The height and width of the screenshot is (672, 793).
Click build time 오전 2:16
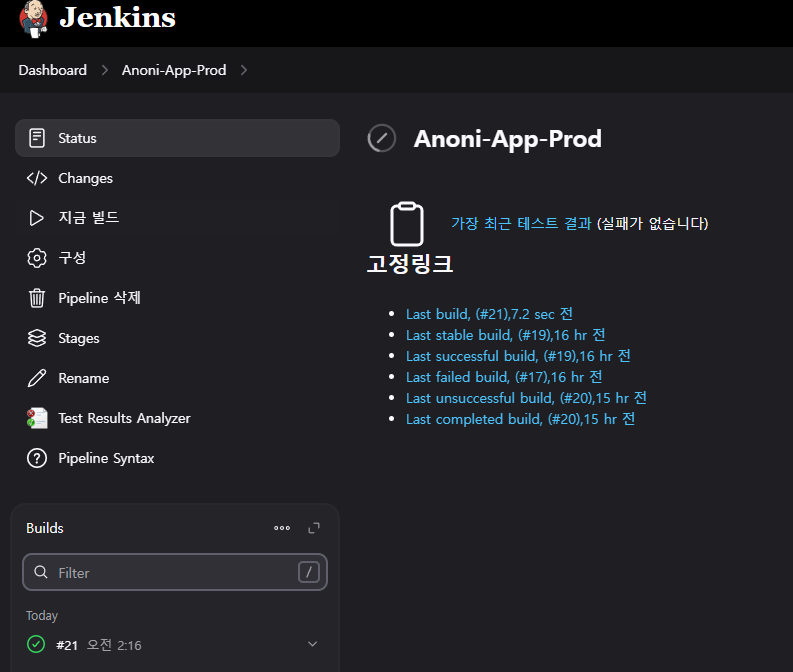click(x=114, y=645)
